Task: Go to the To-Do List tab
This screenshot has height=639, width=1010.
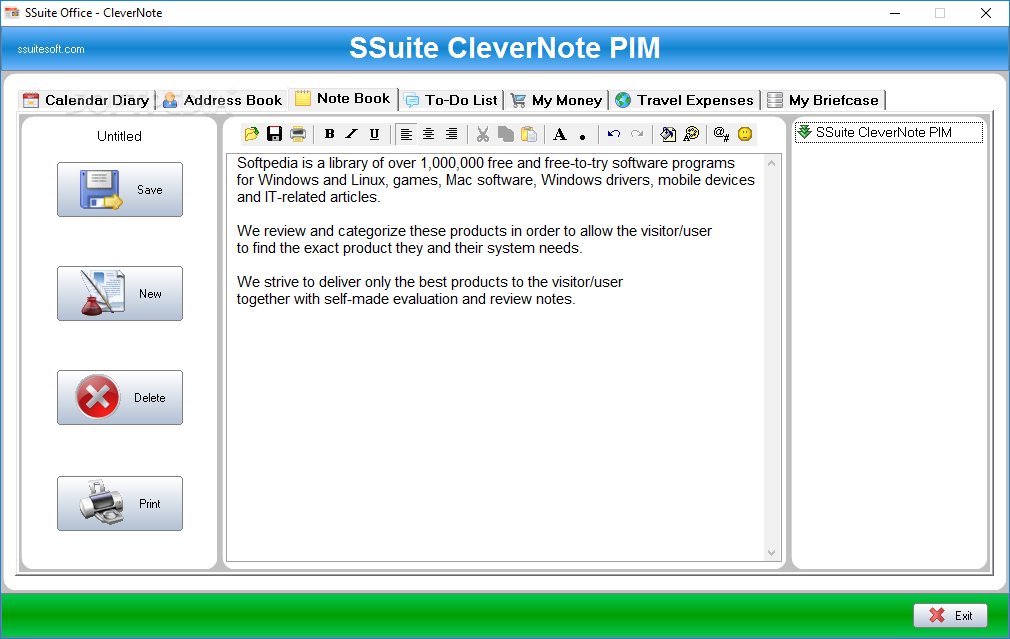Action: click(451, 100)
